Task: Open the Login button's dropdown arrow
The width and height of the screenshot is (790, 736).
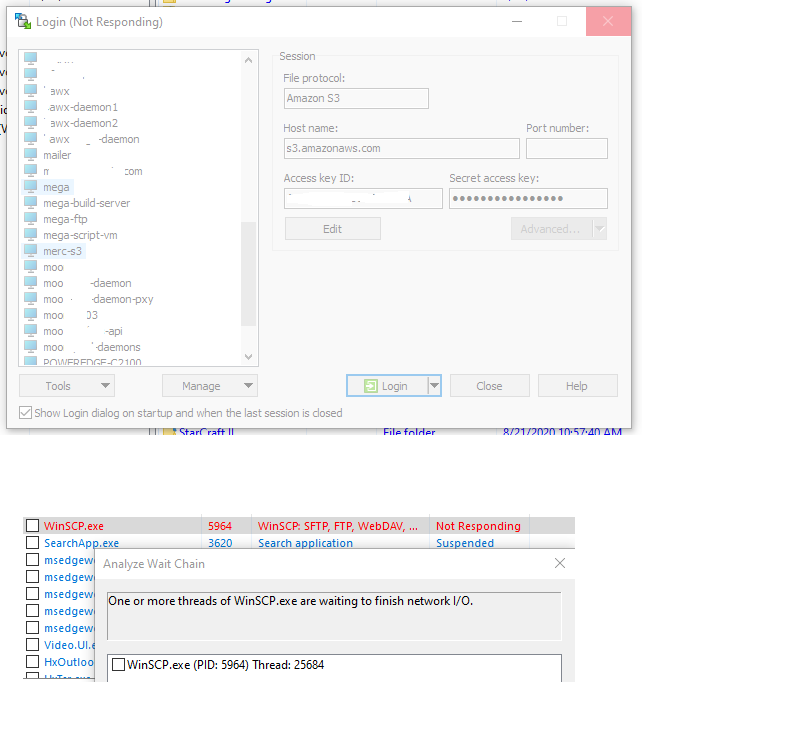Action: [434, 386]
